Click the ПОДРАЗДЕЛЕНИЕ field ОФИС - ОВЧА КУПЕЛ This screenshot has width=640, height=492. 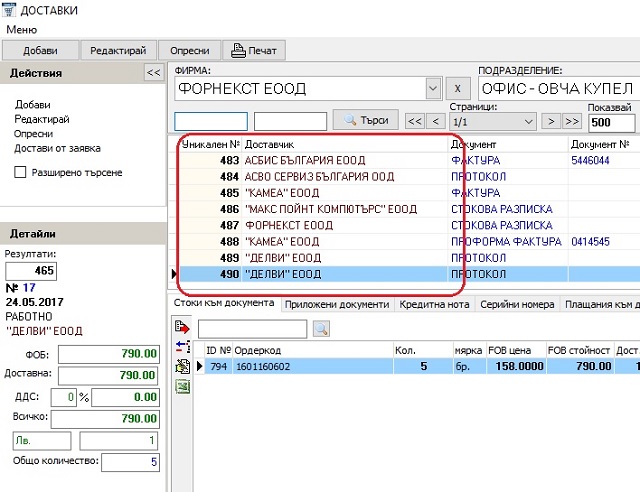click(x=559, y=88)
